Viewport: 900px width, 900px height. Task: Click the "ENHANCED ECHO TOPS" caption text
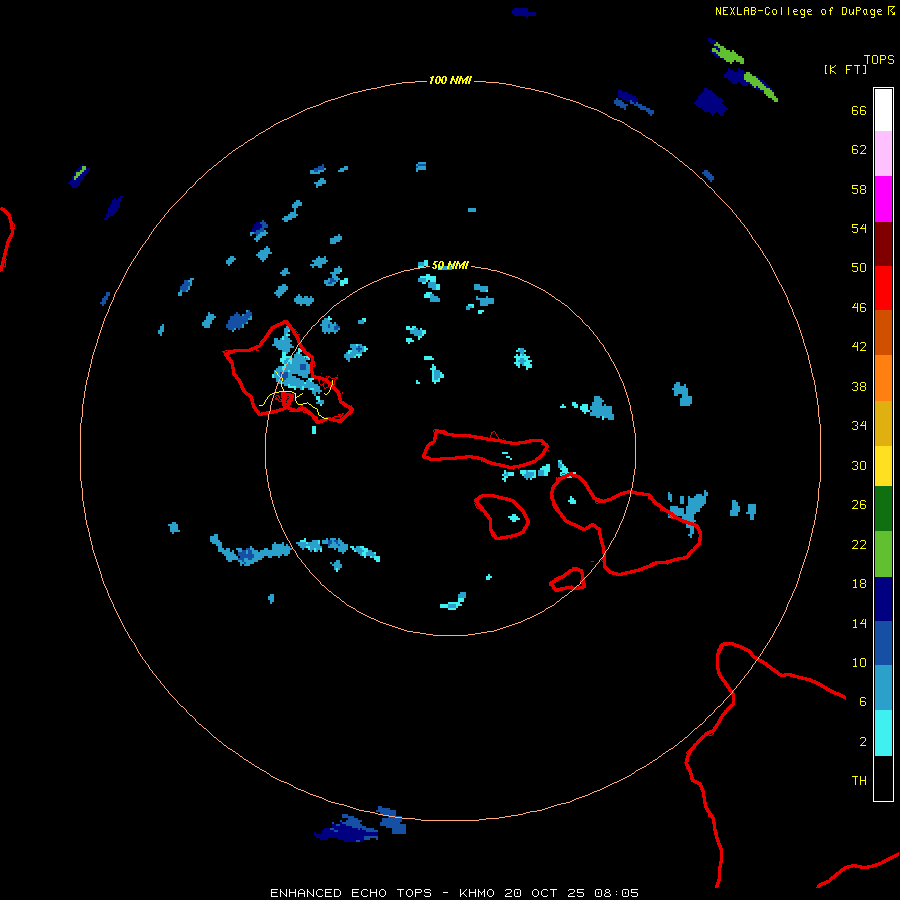point(351,893)
